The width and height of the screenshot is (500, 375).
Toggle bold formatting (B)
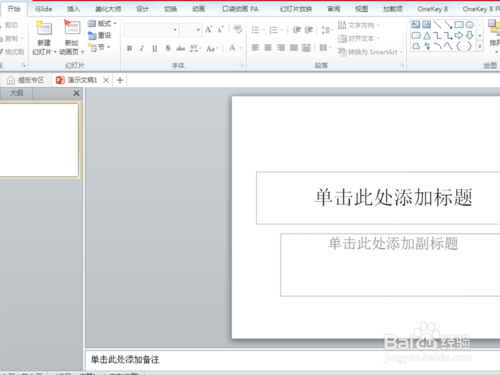click(x=129, y=48)
